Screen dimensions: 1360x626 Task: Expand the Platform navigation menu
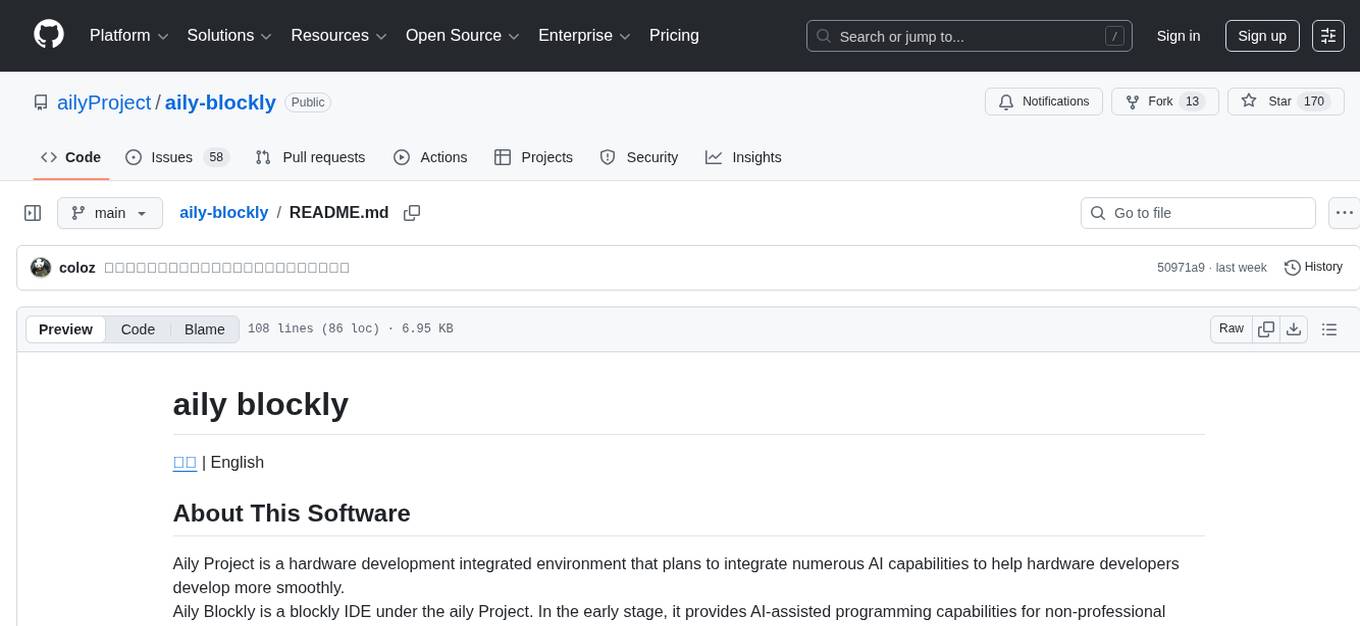pyautogui.click(x=129, y=36)
